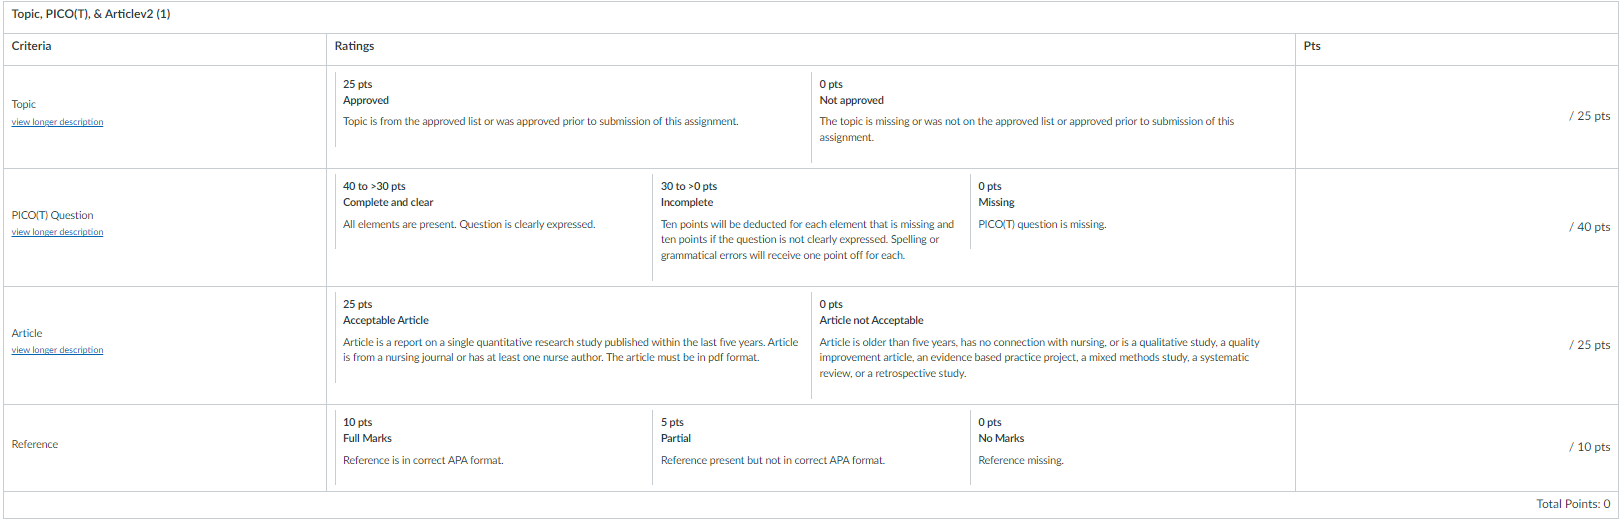Select the 25 pts Approved topic rating
The height and width of the screenshot is (522, 1621).
point(573,117)
